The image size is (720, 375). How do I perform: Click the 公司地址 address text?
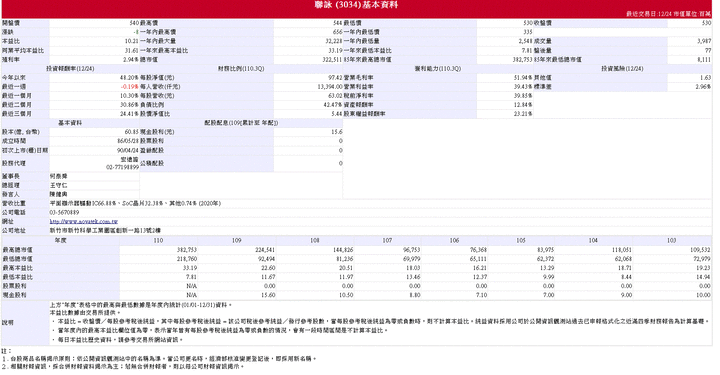tap(105, 230)
